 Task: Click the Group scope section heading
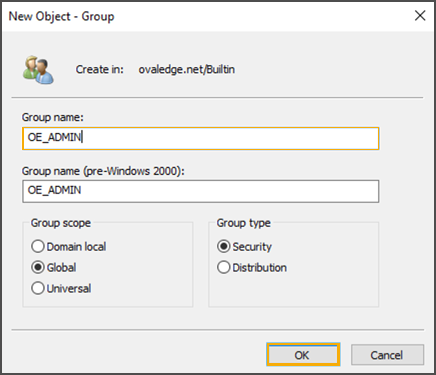[61, 223]
